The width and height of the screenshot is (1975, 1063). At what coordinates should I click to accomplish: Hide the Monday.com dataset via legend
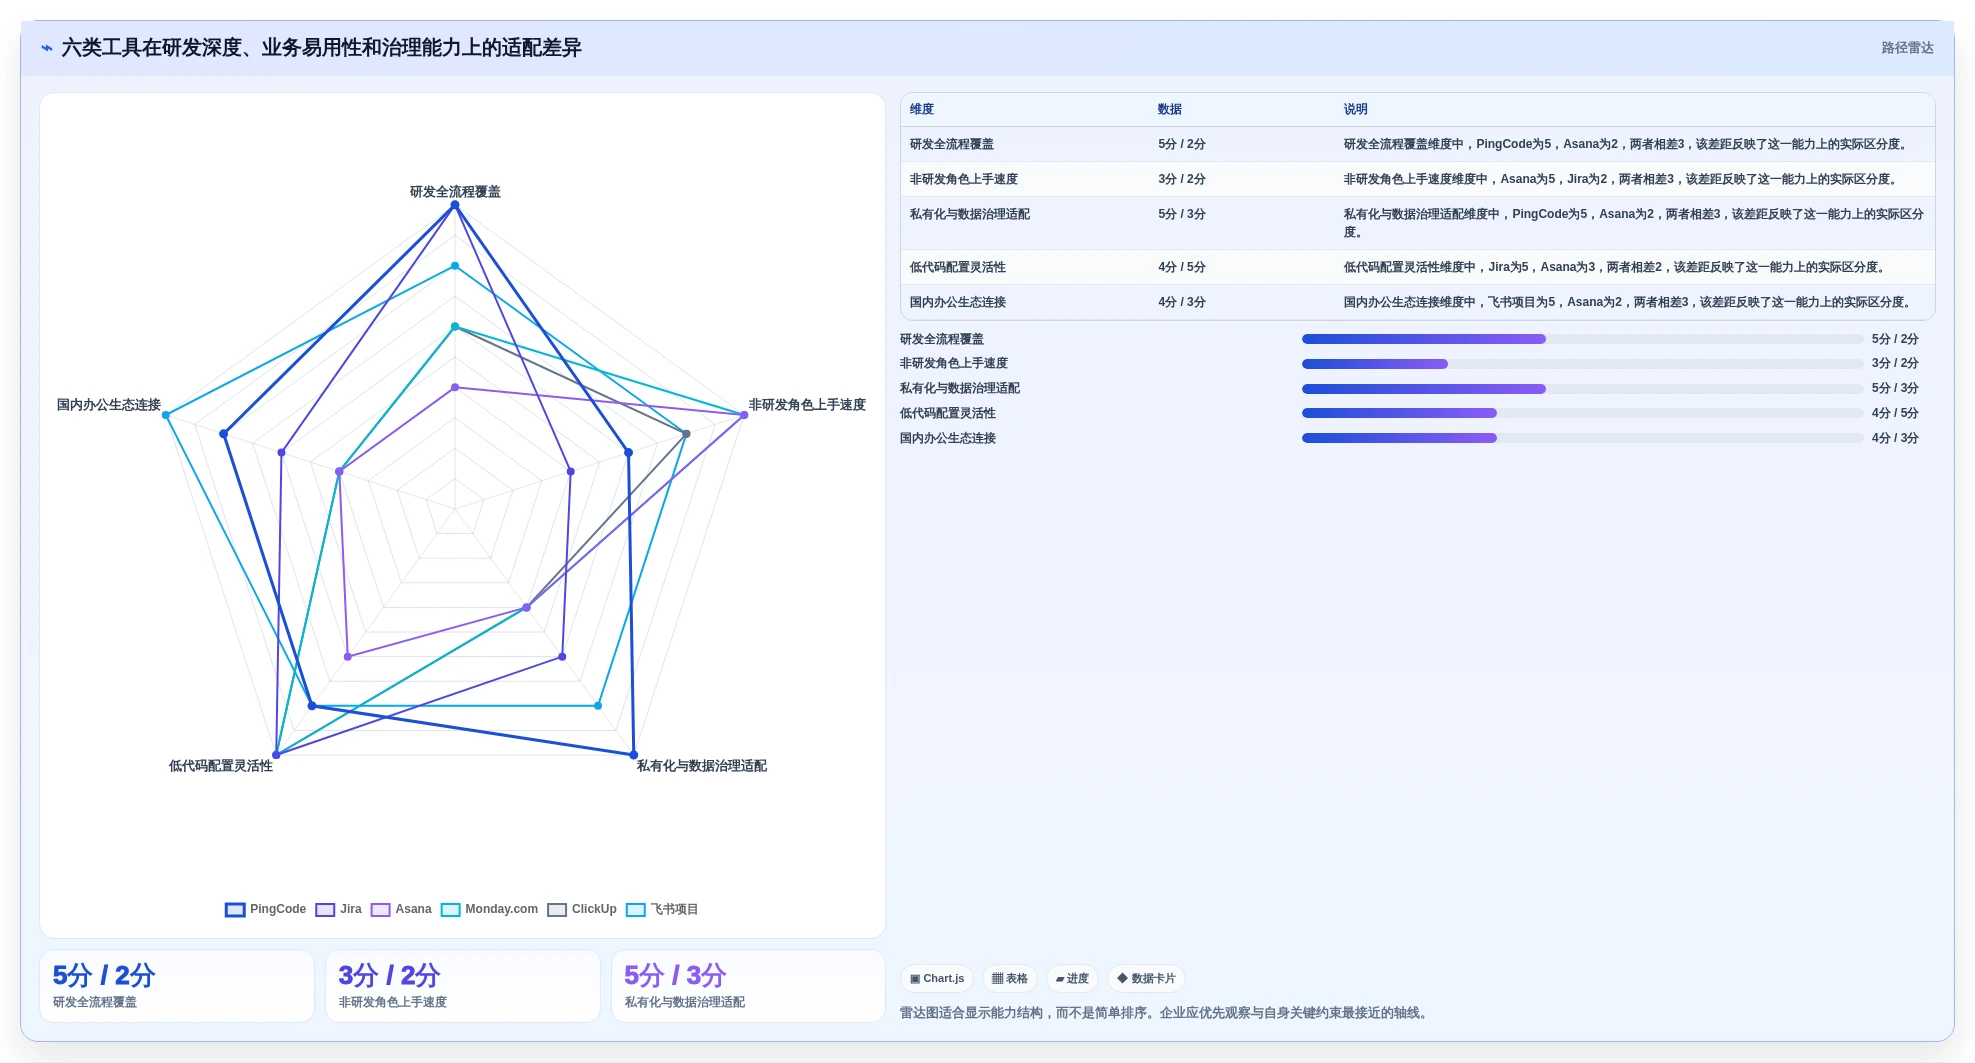450,910
